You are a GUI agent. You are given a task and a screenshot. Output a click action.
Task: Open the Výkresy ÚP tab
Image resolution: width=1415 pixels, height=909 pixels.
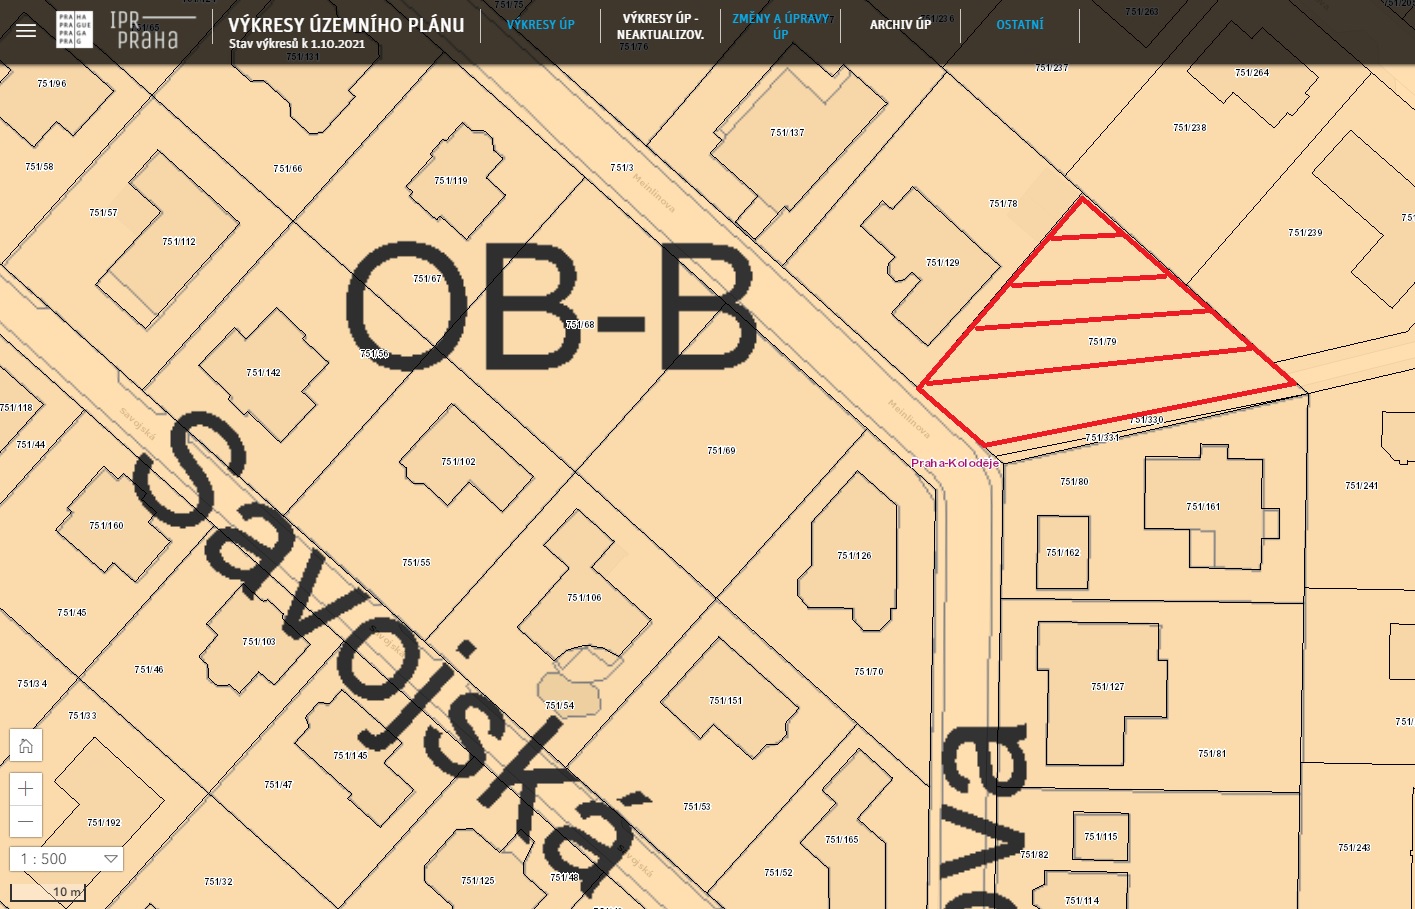click(540, 25)
